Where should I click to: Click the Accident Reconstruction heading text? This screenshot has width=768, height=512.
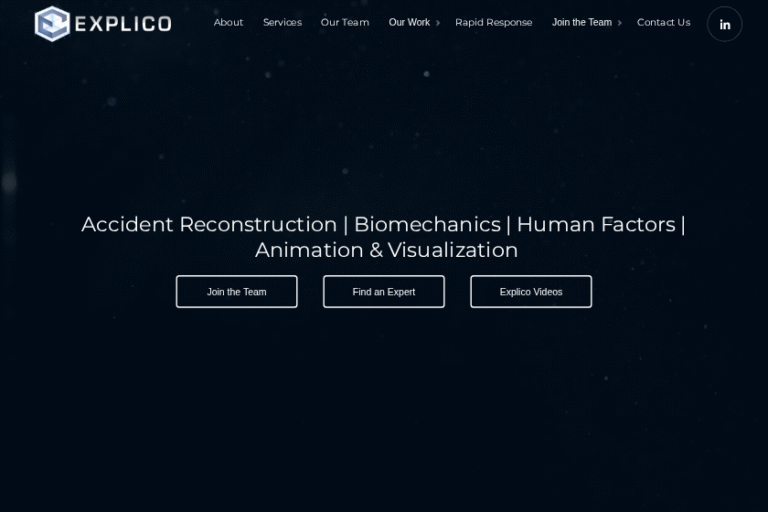click(208, 224)
